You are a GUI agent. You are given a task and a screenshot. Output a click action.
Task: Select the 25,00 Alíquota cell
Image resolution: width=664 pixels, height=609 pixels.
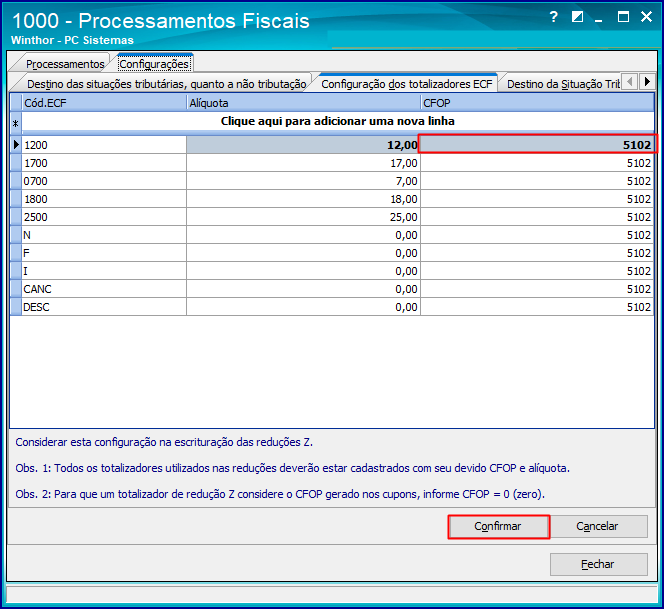(303, 217)
